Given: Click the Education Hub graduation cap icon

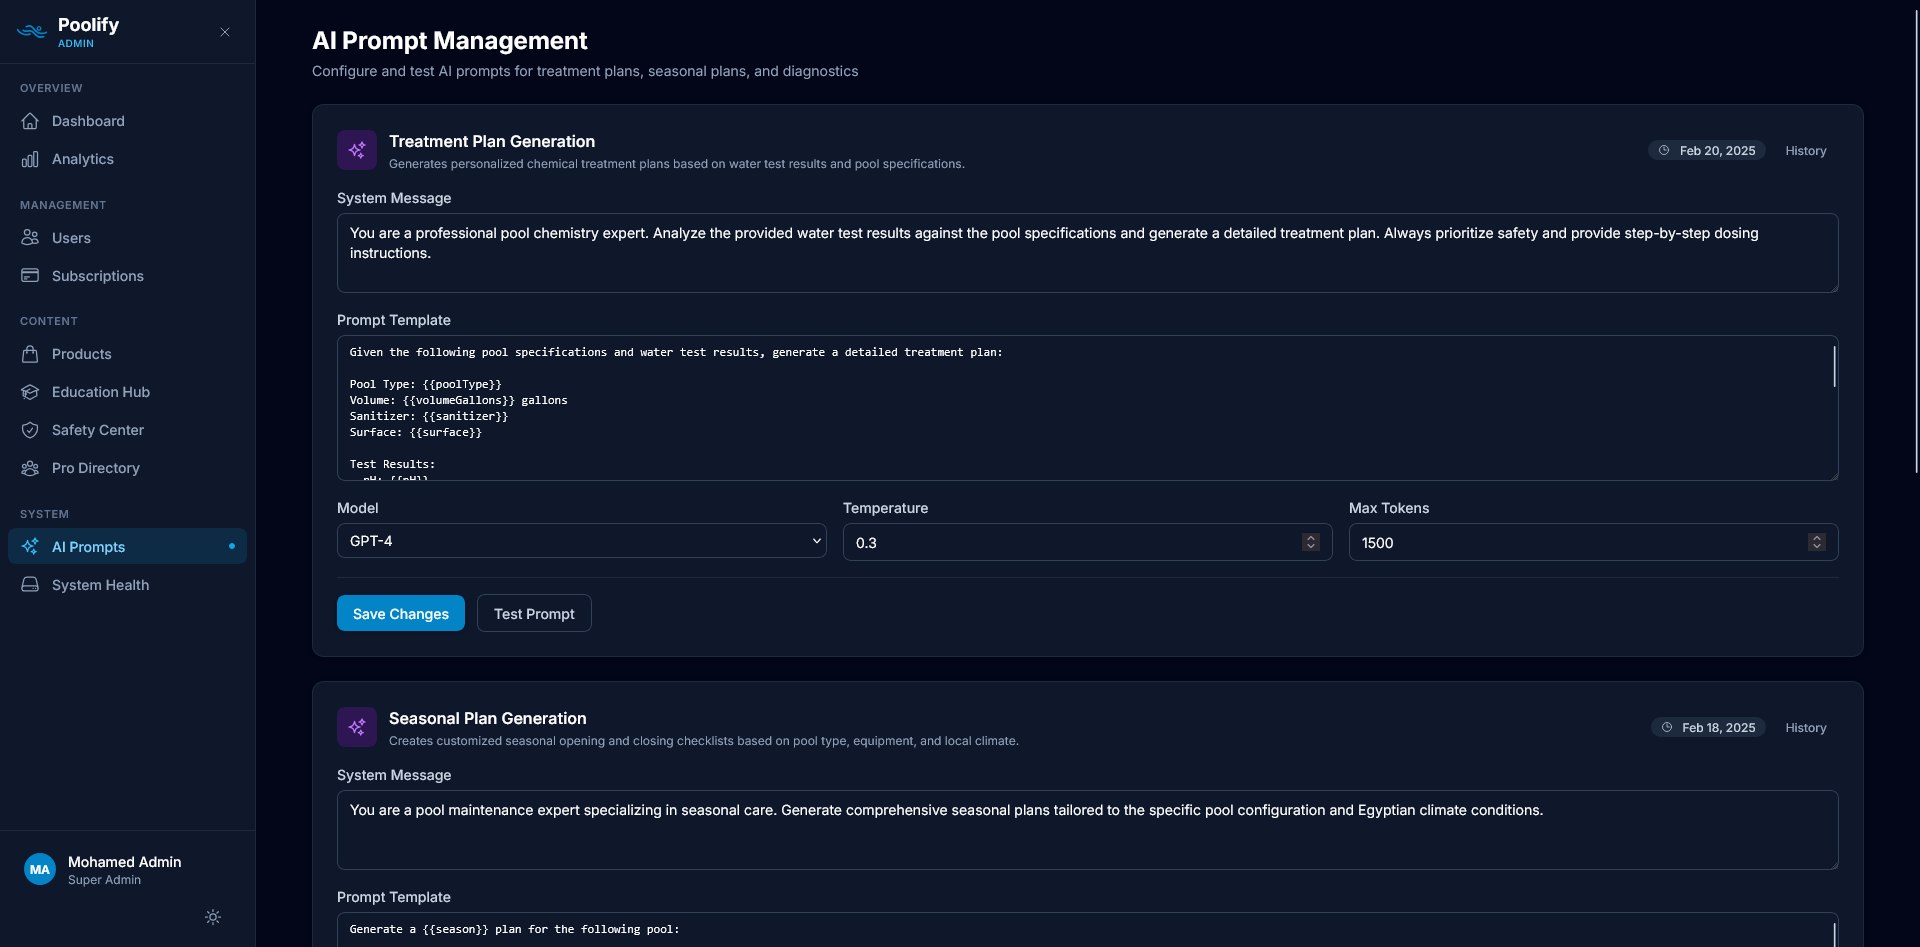Looking at the screenshot, I should coord(30,392).
